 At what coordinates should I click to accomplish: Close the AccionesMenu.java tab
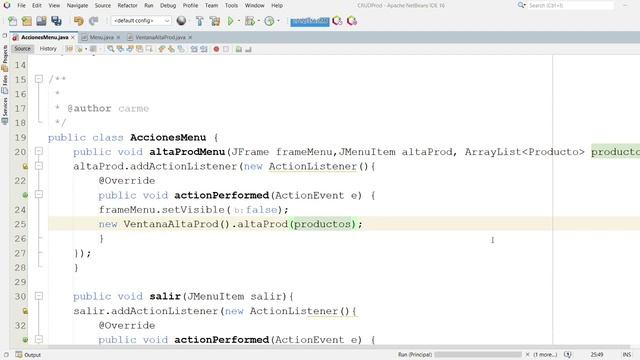point(73,37)
